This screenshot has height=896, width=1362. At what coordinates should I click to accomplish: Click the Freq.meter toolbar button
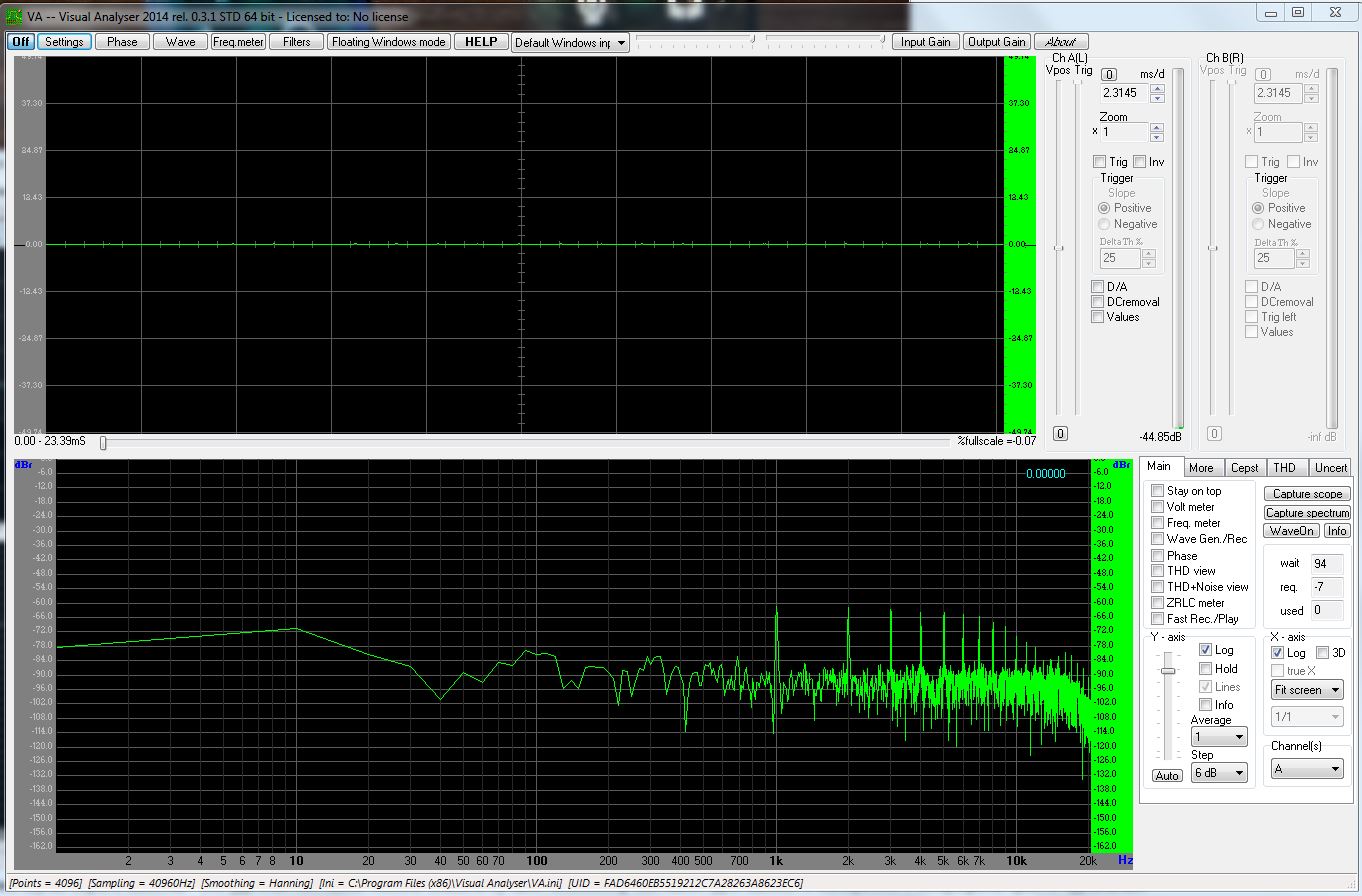pyautogui.click(x=238, y=42)
